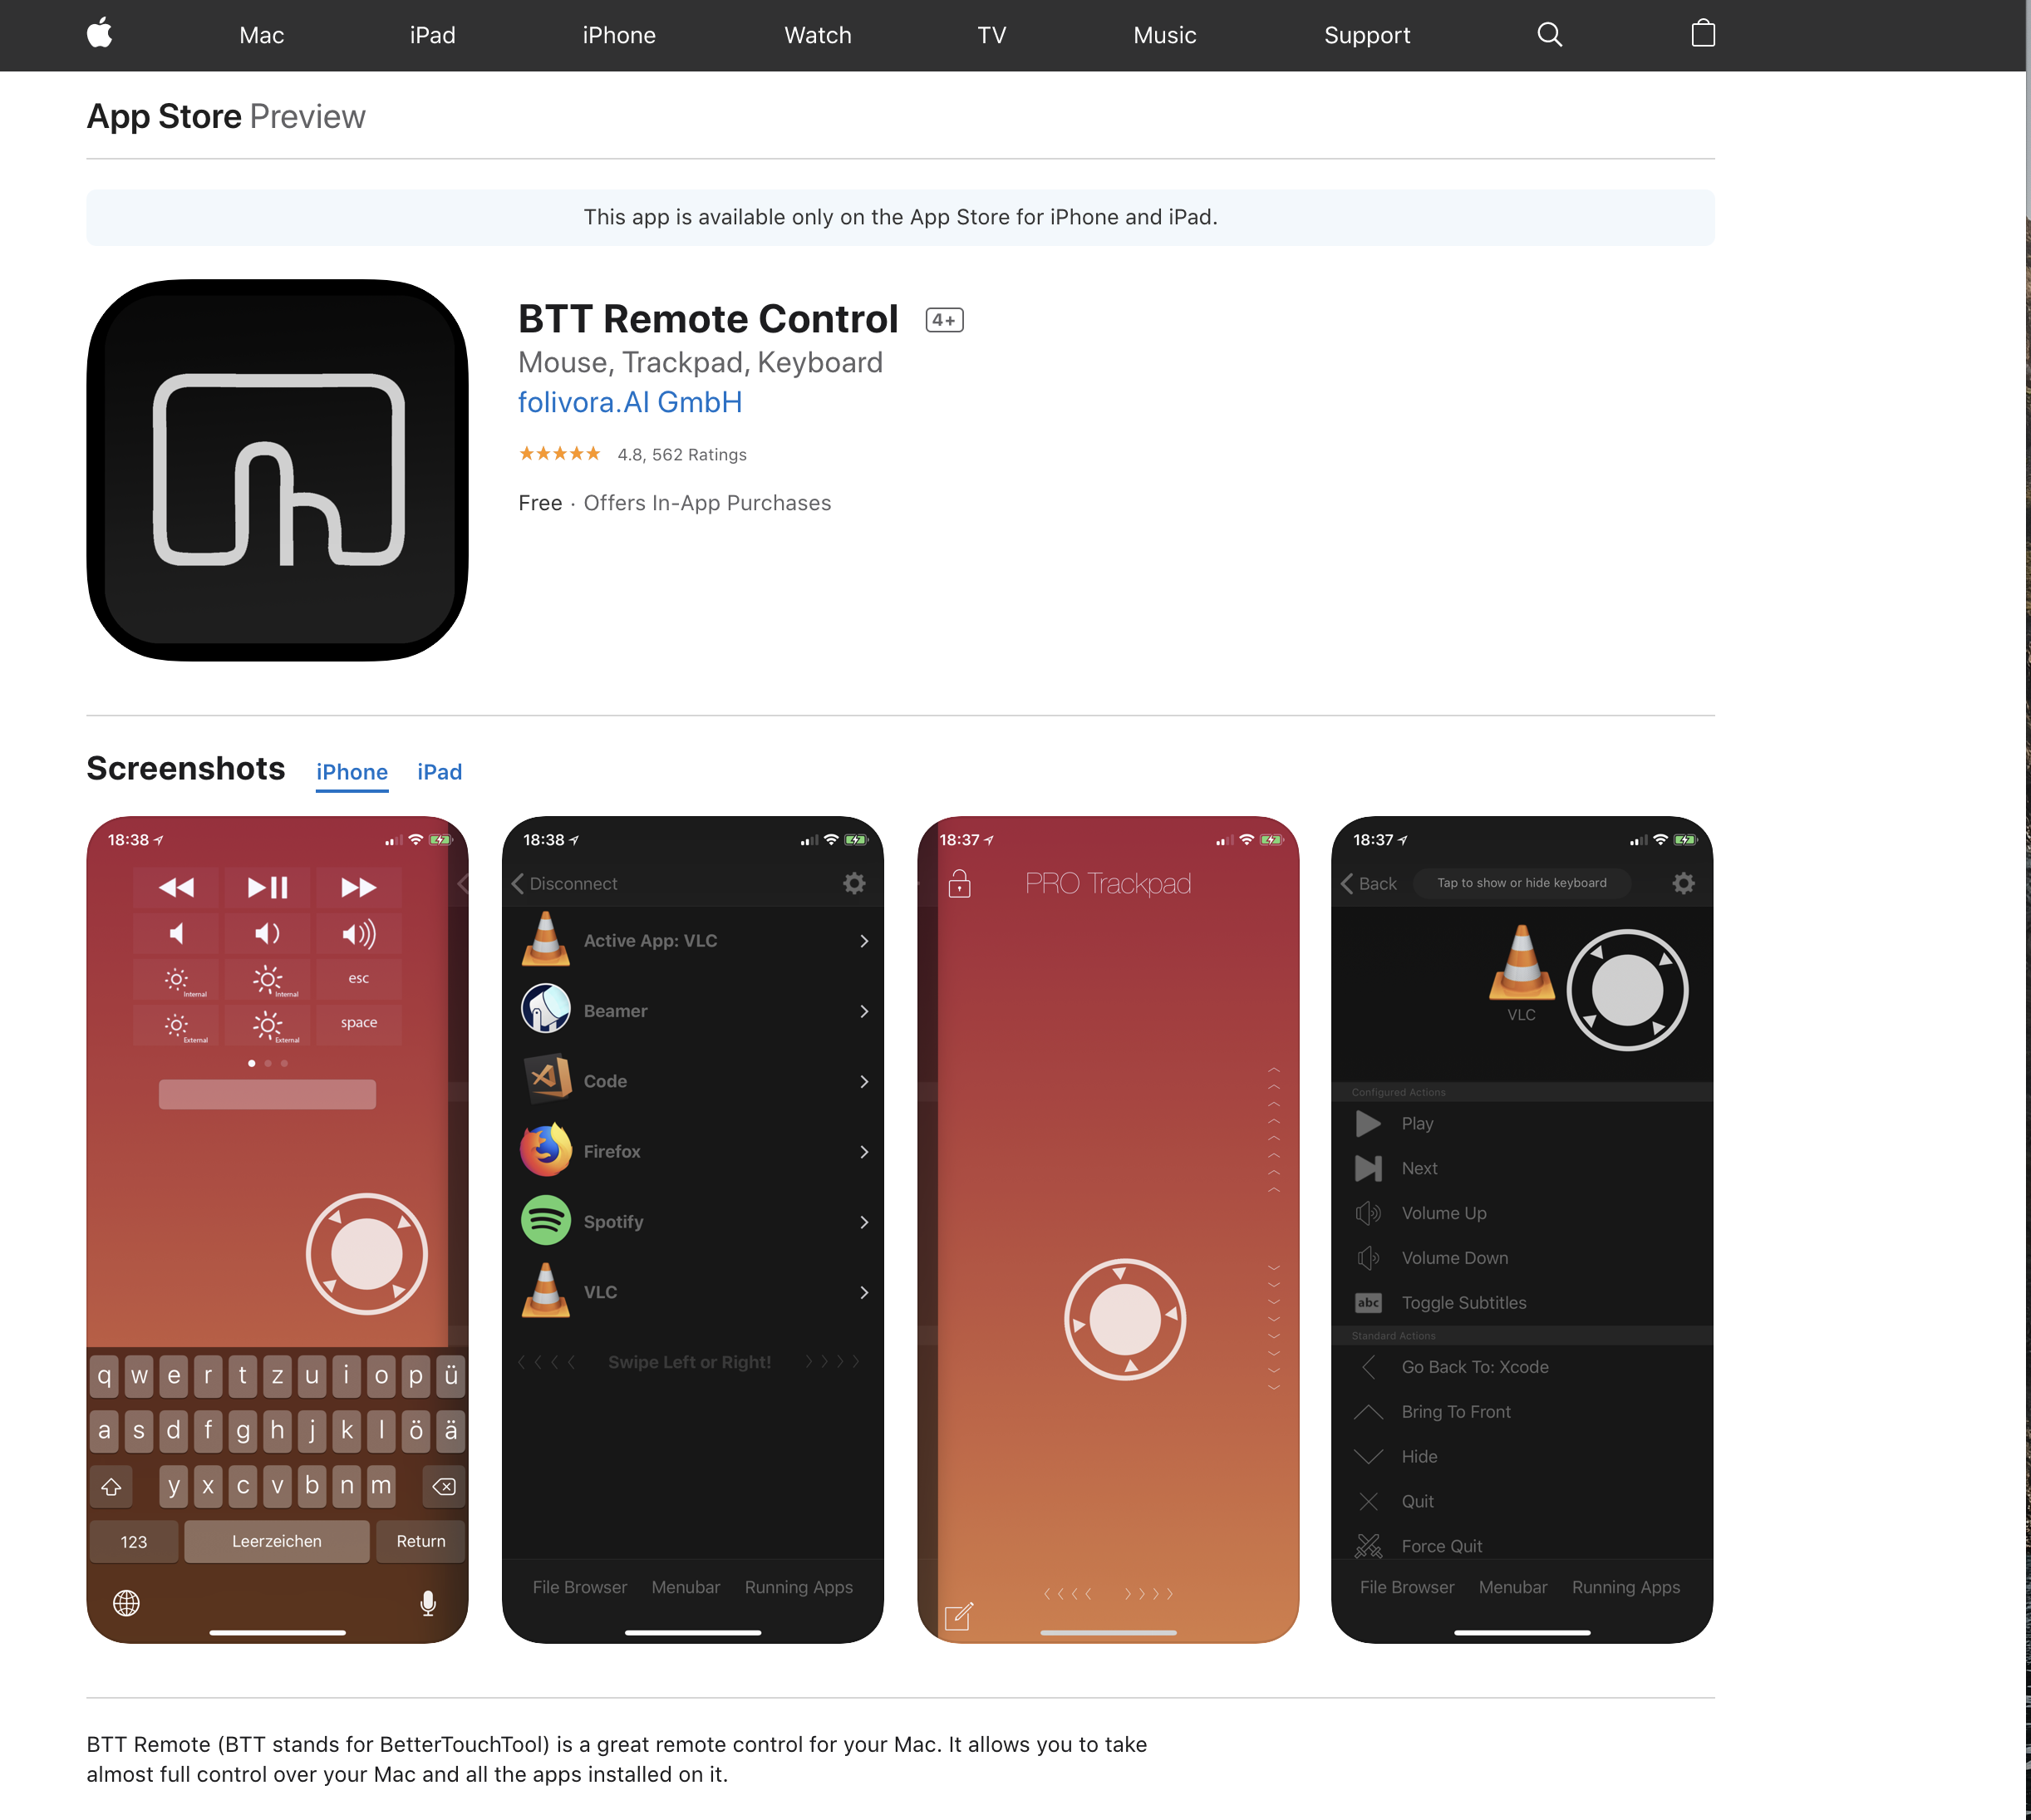Viewport: 2031px width, 1820px height.
Task: Click the keyboard input field in screenshot
Action: (267, 1094)
